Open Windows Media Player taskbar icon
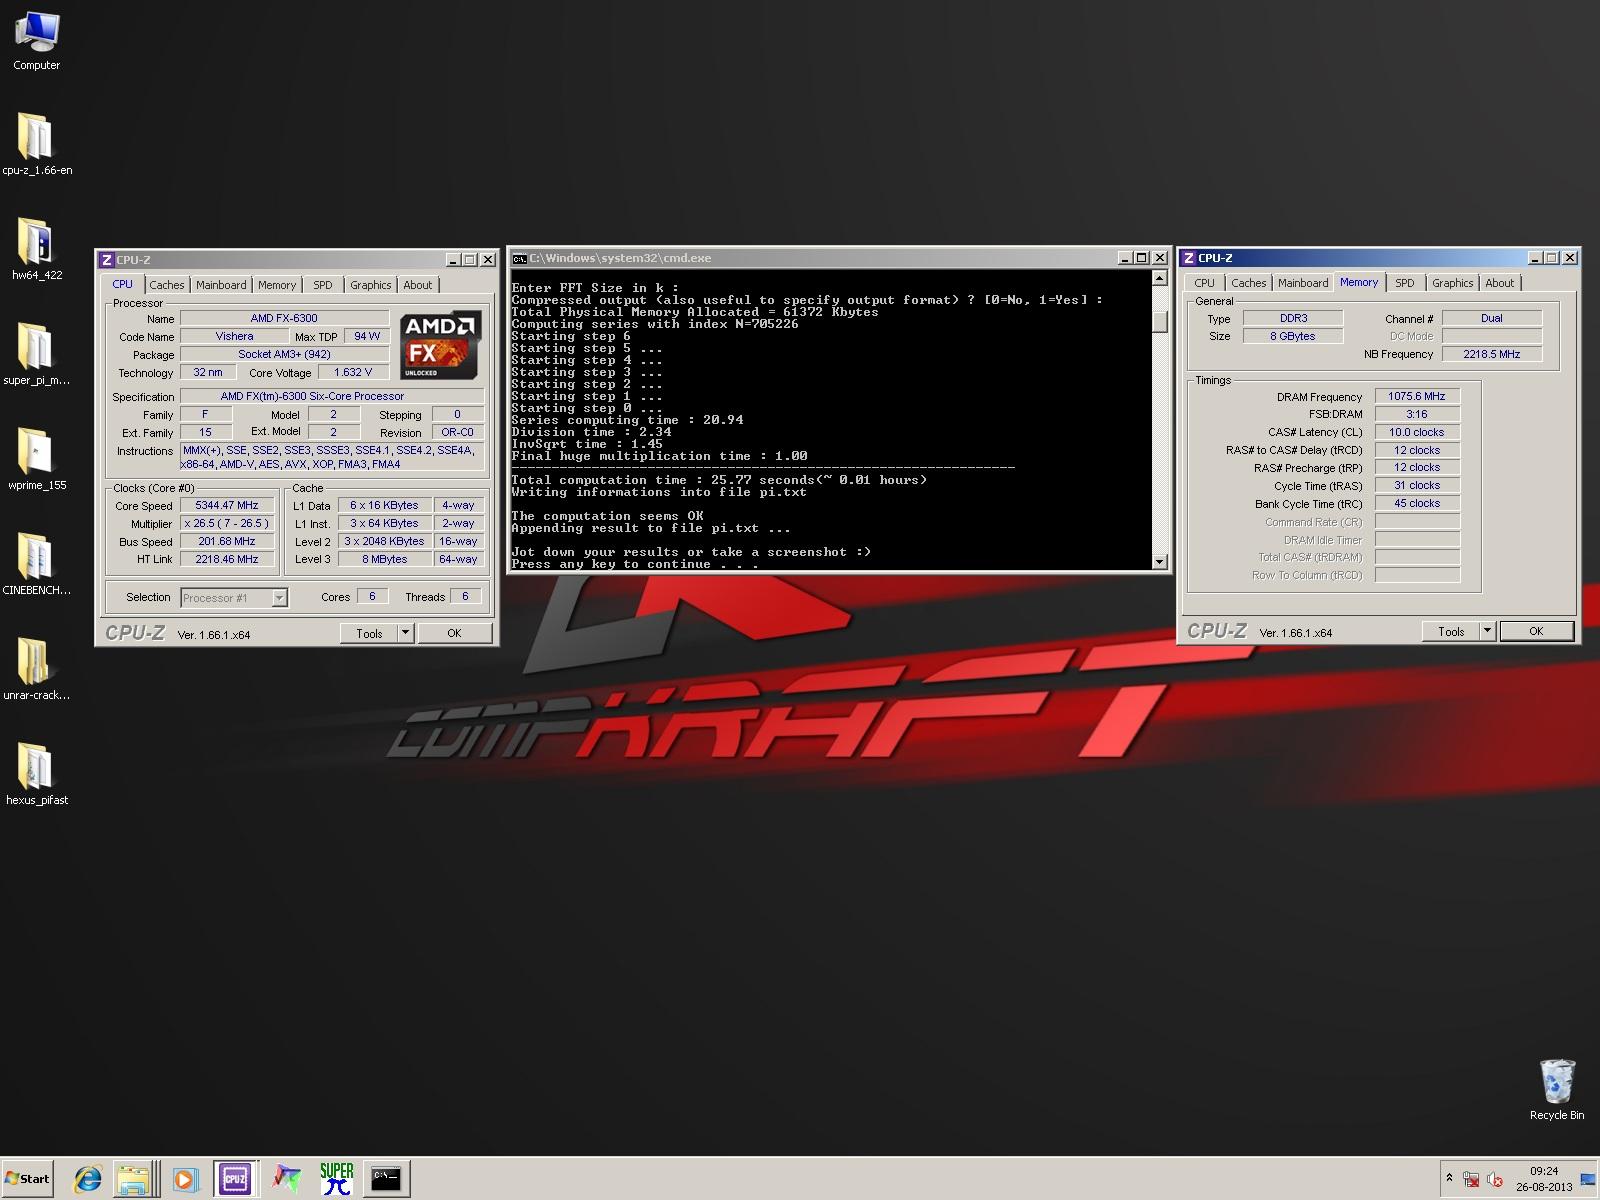Viewport: 1600px width, 1200px height. (x=185, y=1179)
